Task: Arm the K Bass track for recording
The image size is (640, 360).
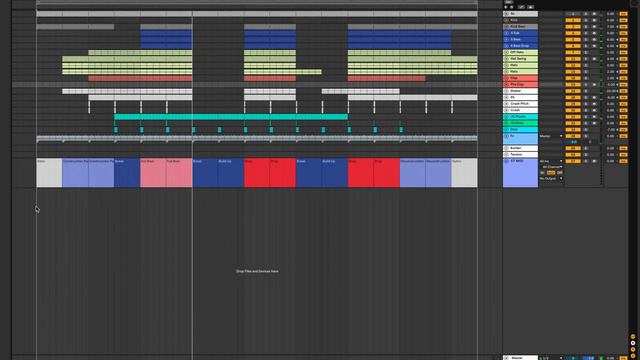Action: point(594,40)
